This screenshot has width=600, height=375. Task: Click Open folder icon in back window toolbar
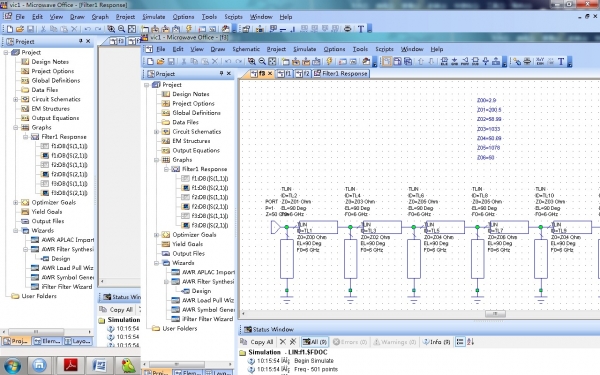click(x=20, y=29)
